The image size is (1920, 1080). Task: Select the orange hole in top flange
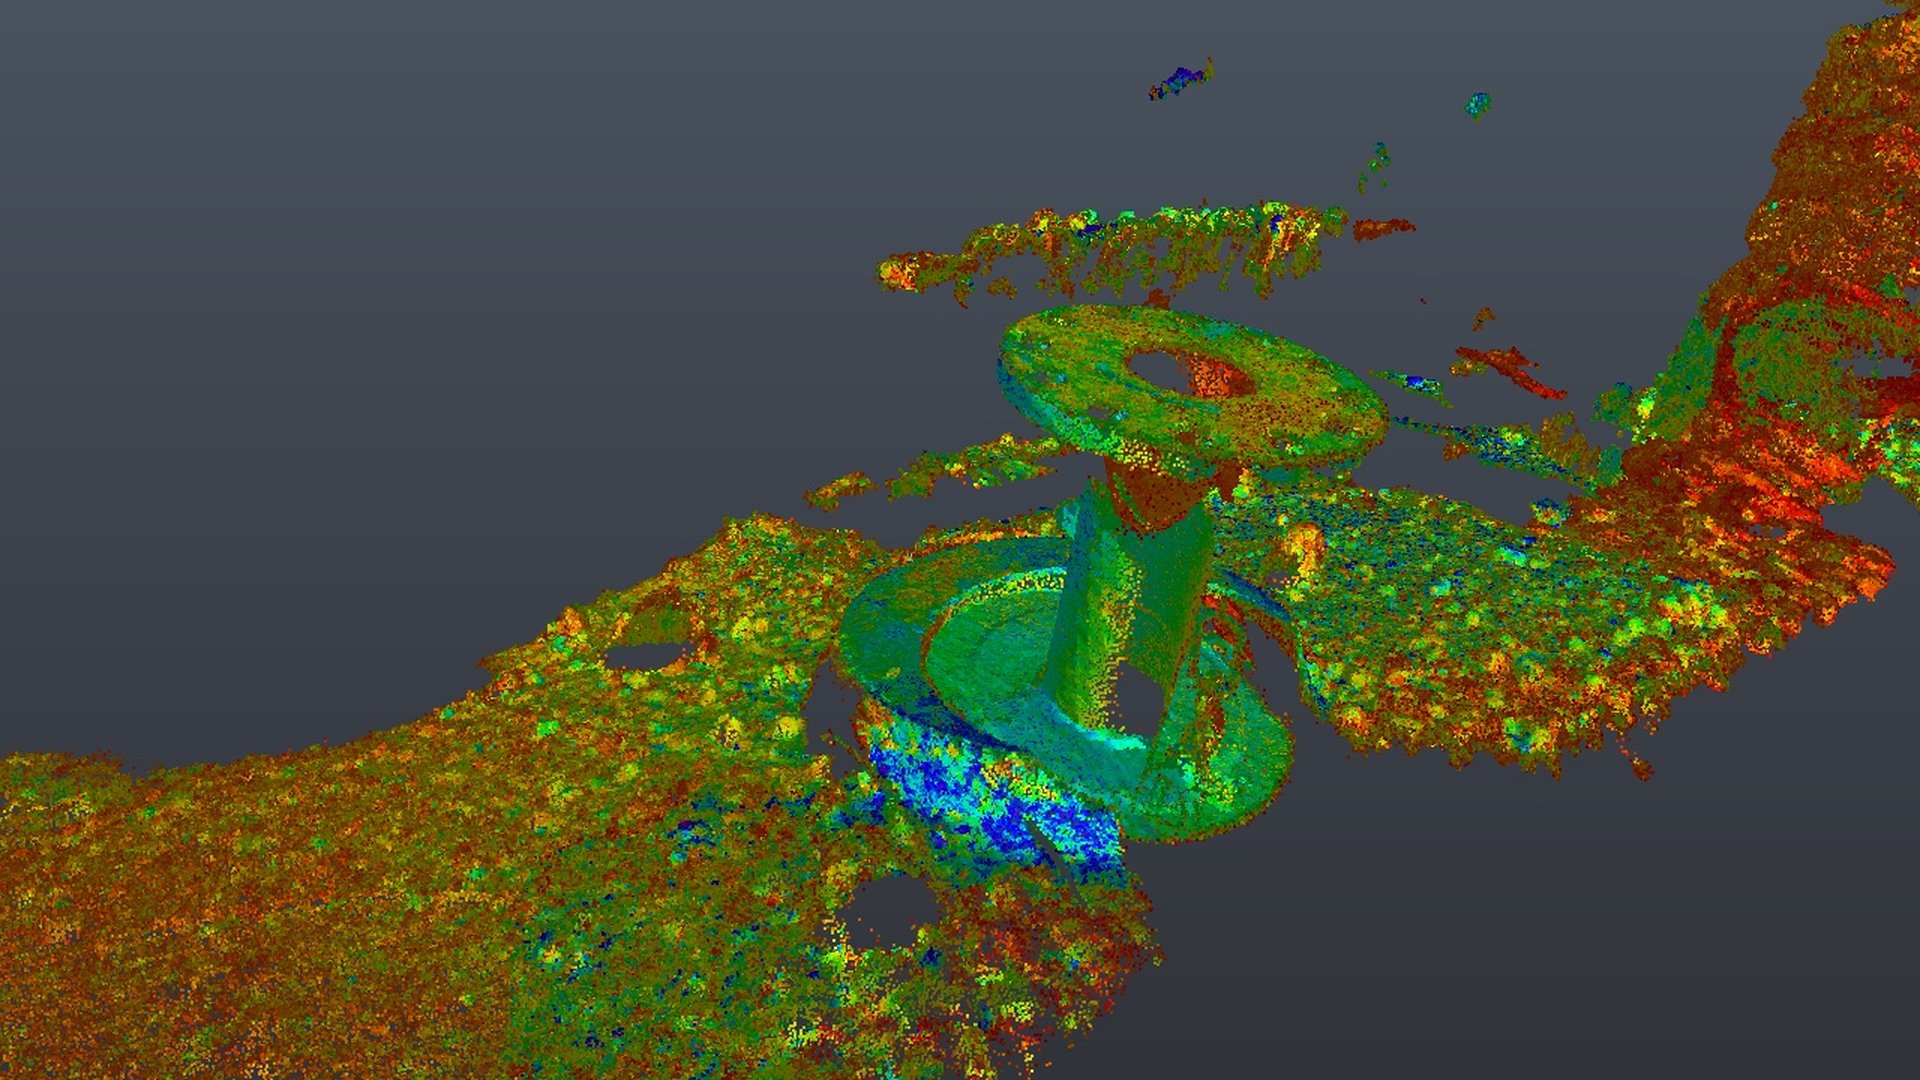point(1190,372)
